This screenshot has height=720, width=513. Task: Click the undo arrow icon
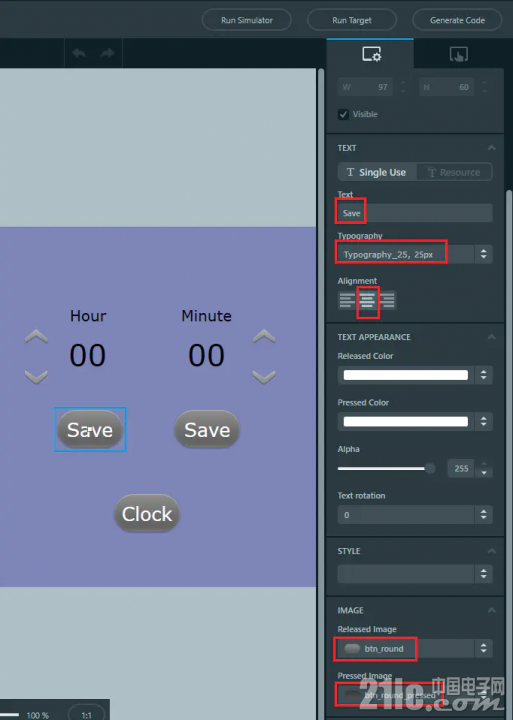tap(79, 53)
